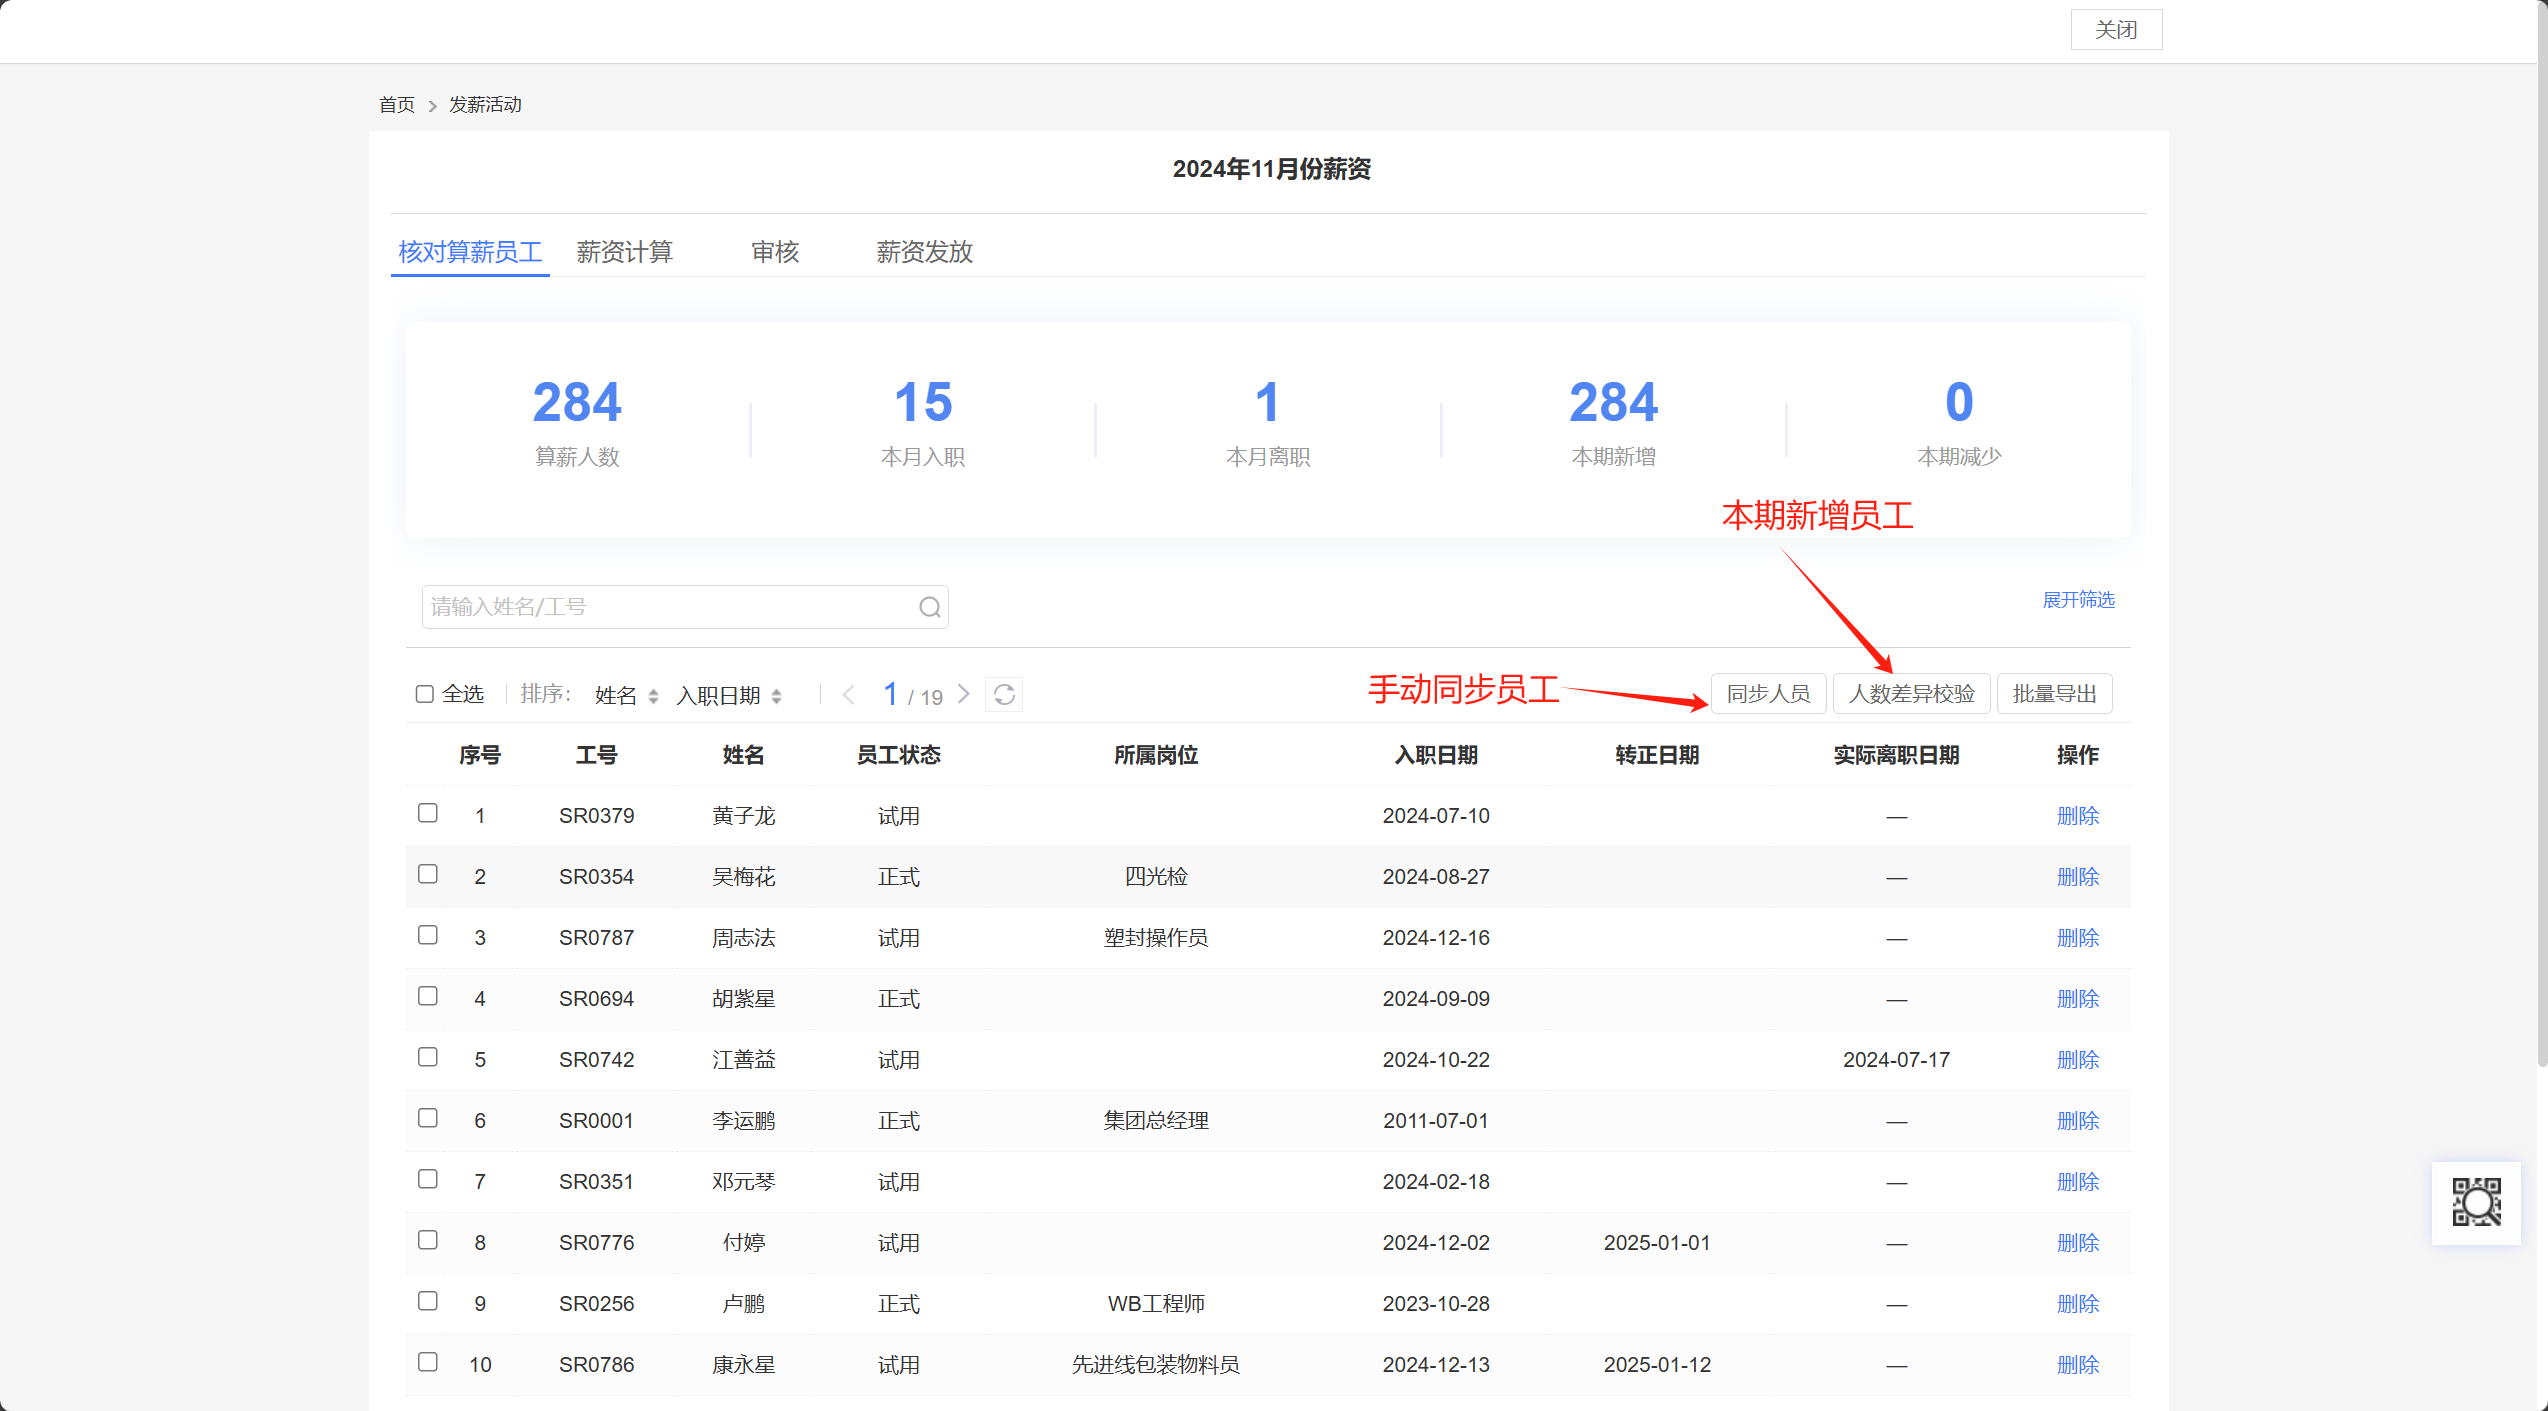This screenshot has height=1411, width=2548.
Task: Open the QR code scan widget
Action: (2476, 1202)
